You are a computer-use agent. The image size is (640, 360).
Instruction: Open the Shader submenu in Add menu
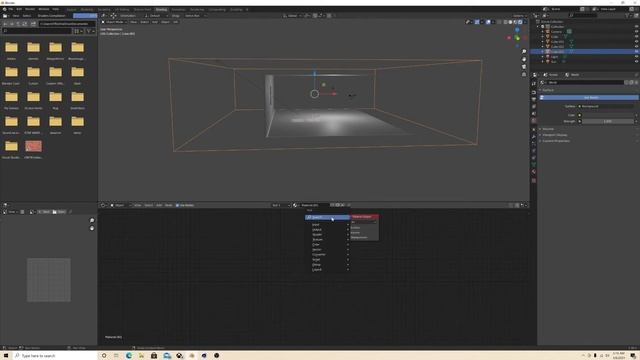point(329,235)
